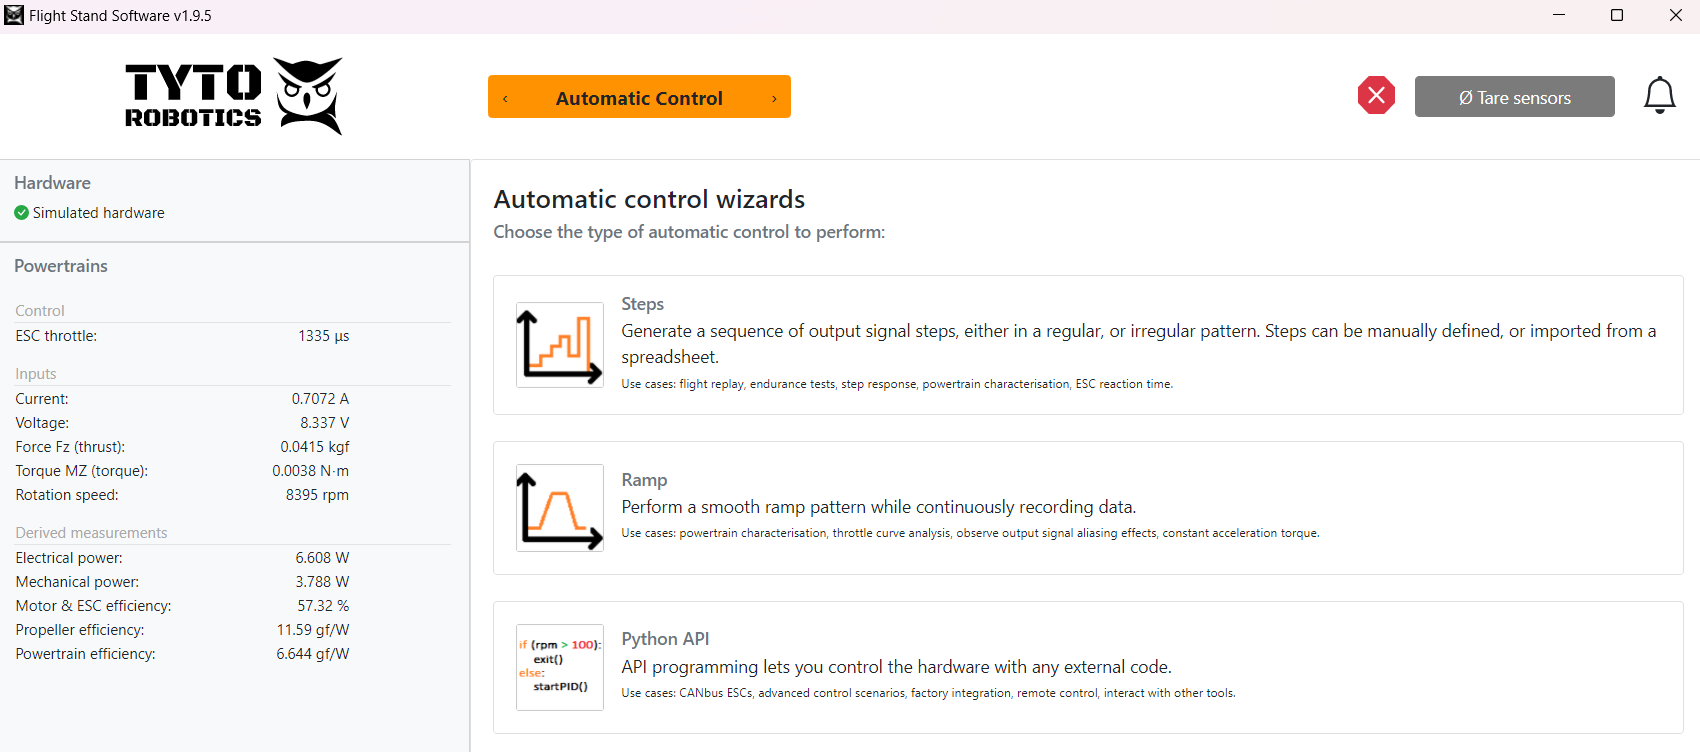Image resolution: width=1700 pixels, height=752 pixels.
Task: Click the red emergency stop icon
Action: 1376,95
